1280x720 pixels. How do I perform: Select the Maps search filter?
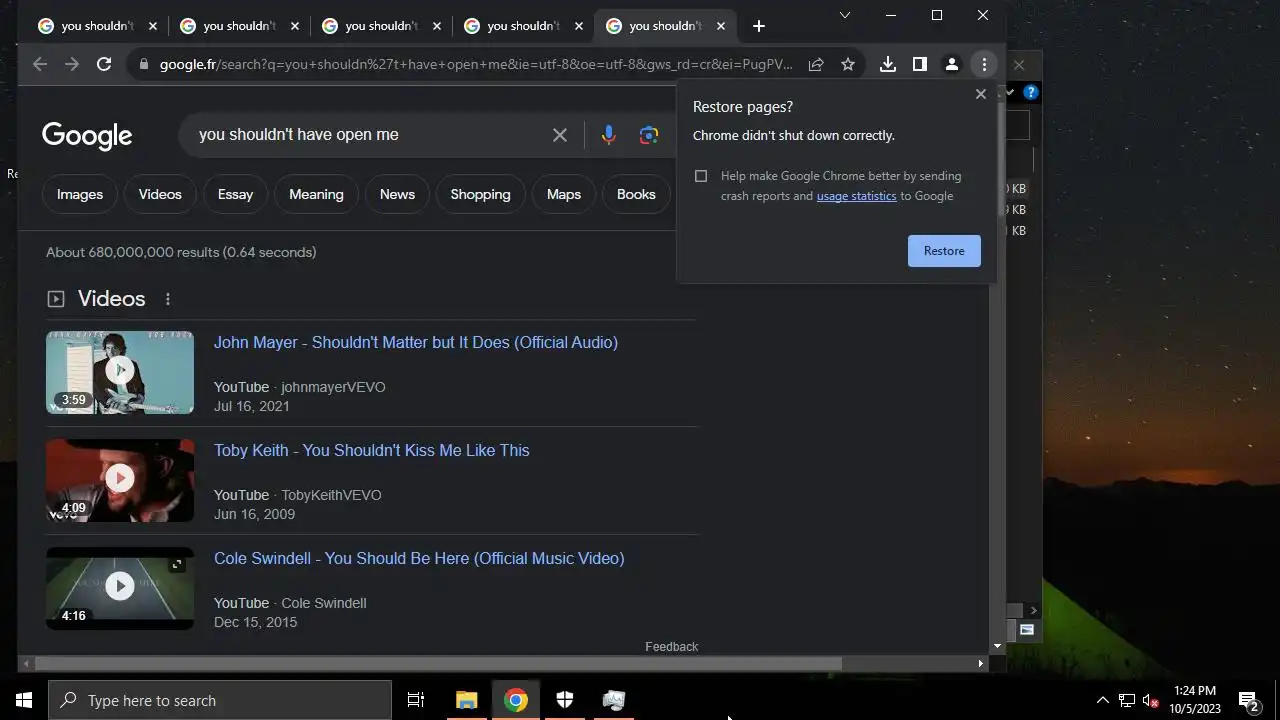click(564, 194)
